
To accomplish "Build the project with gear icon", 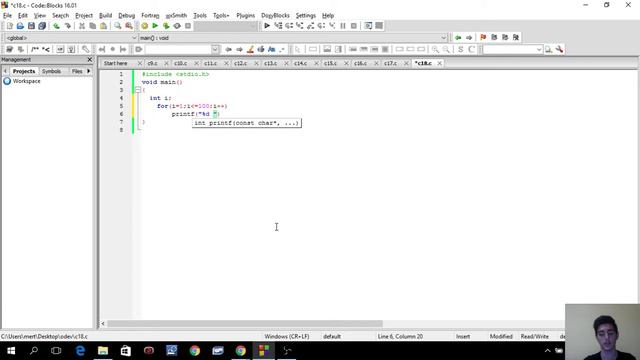I will [144, 26].
